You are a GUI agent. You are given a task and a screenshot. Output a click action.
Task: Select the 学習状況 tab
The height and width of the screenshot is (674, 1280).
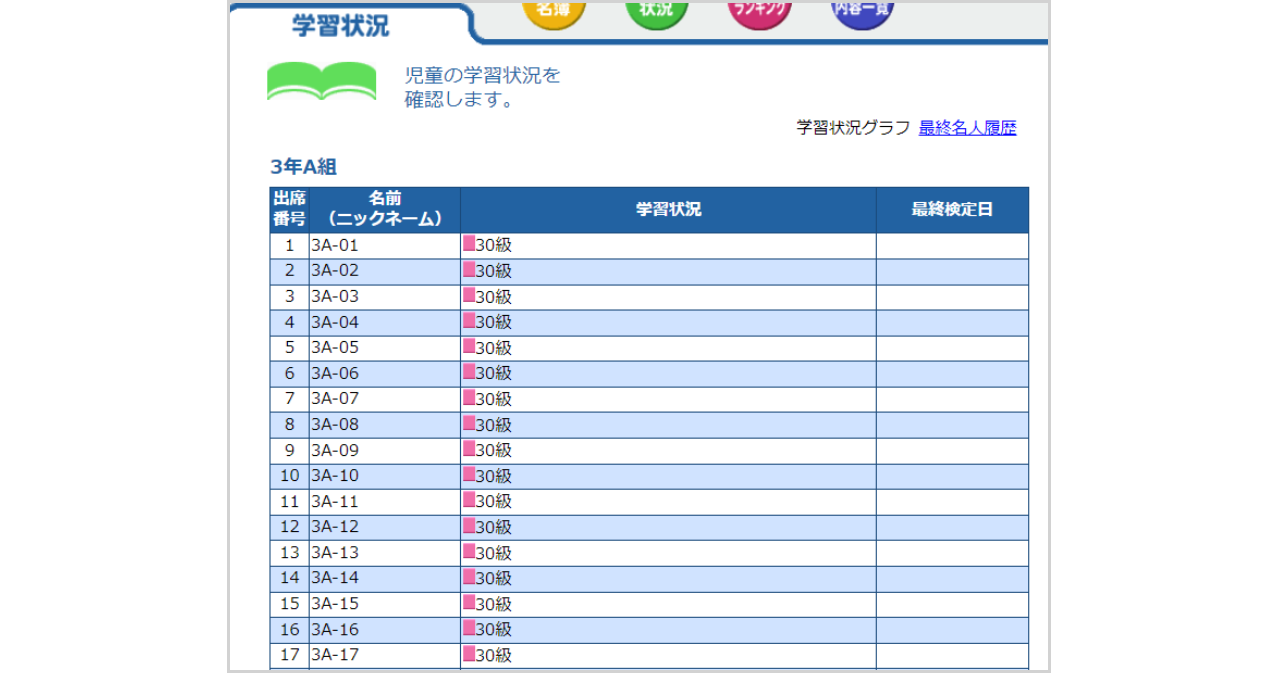point(341,26)
